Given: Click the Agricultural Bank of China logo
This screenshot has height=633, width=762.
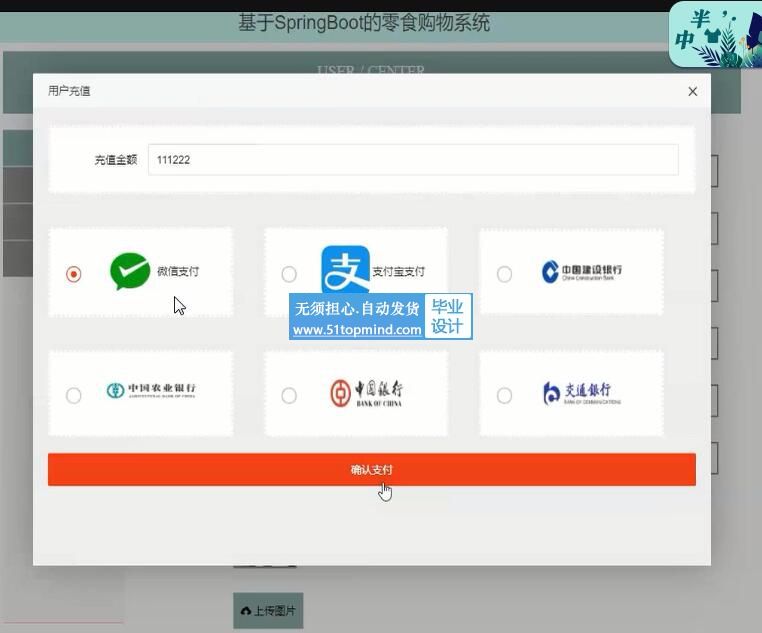Looking at the screenshot, I should [151, 391].
